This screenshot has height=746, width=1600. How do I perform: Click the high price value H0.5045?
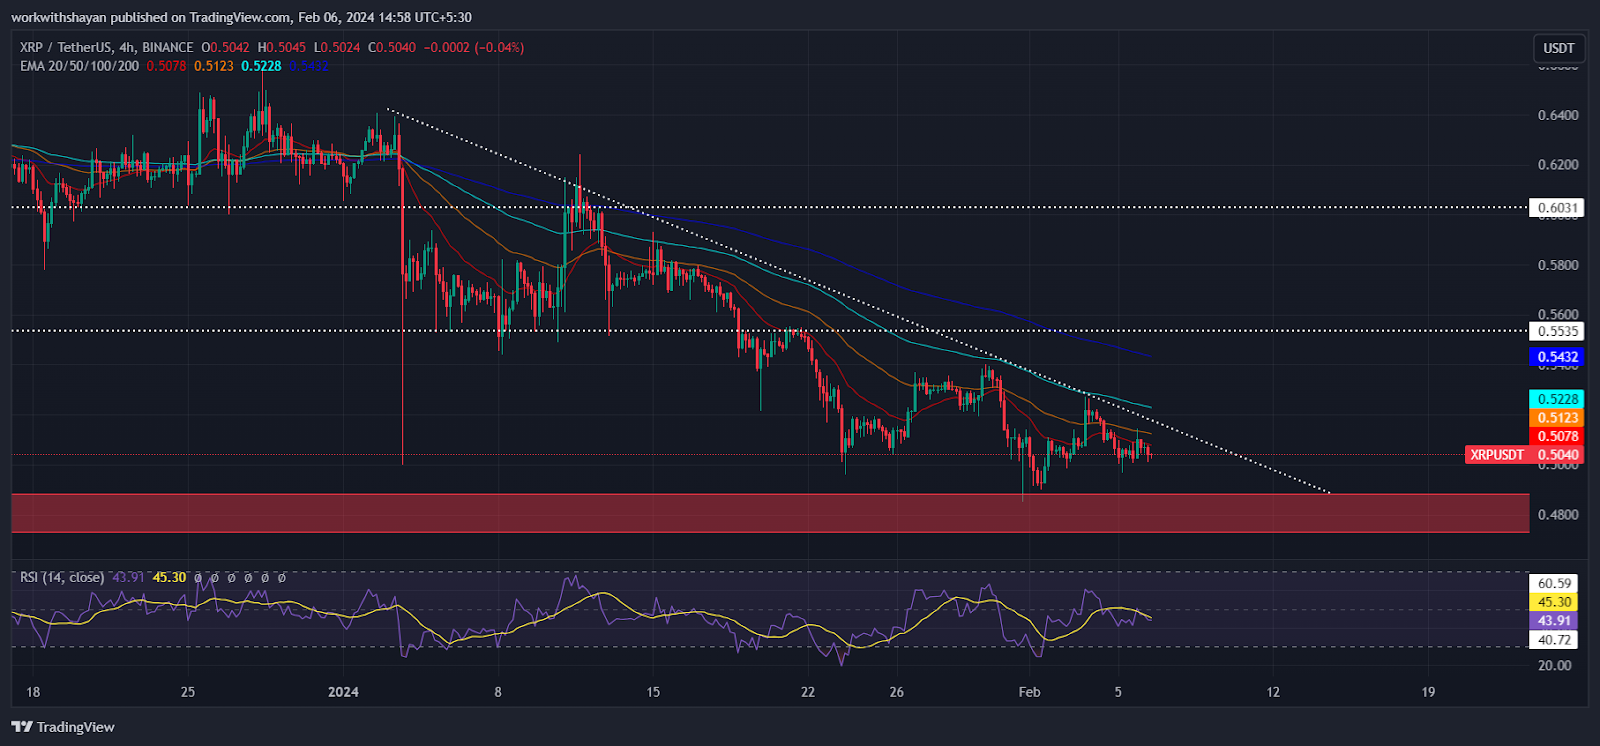click(x=282, y=47)
